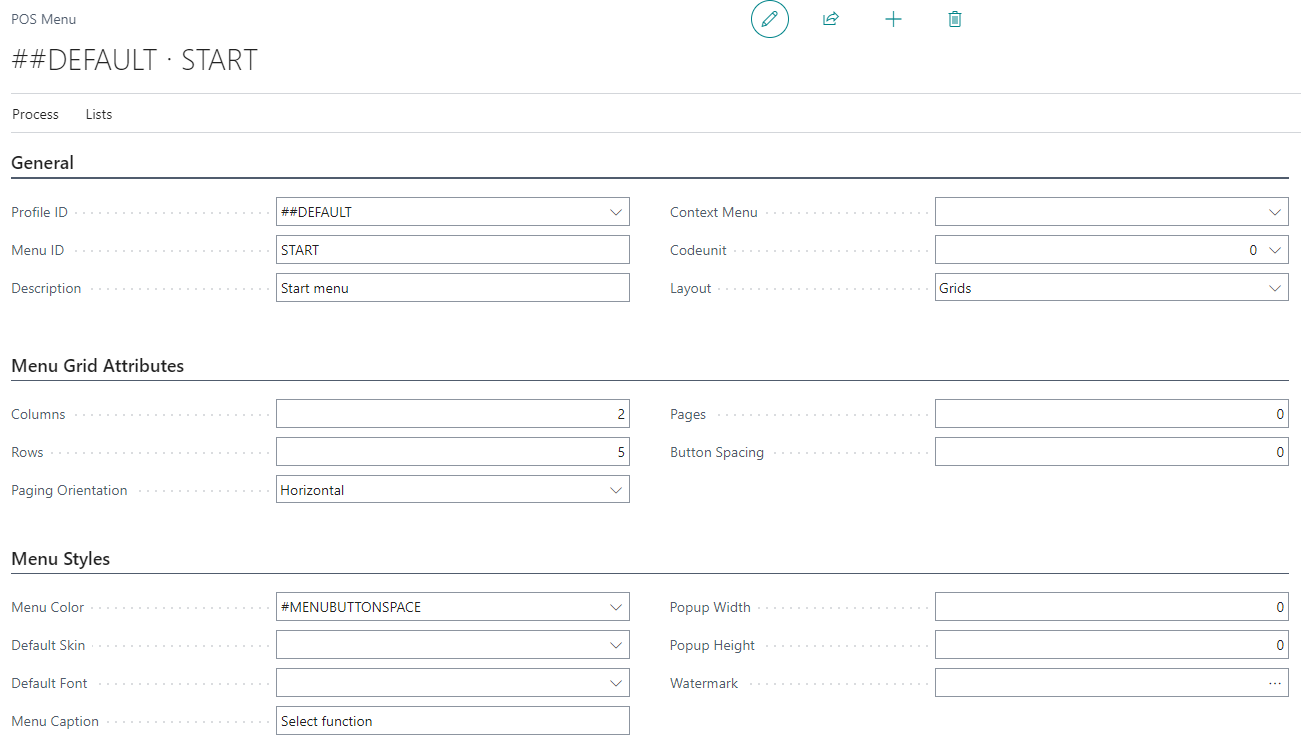
Task: Click the share icon
Action: coord(830,19)
